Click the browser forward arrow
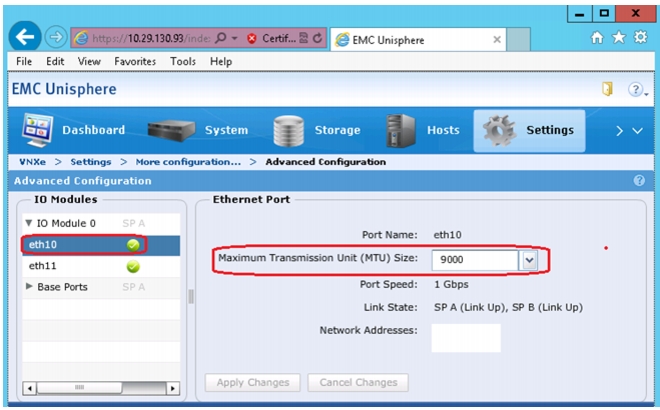The width and height of the screenshot is (660, 410). pos(56,37)
